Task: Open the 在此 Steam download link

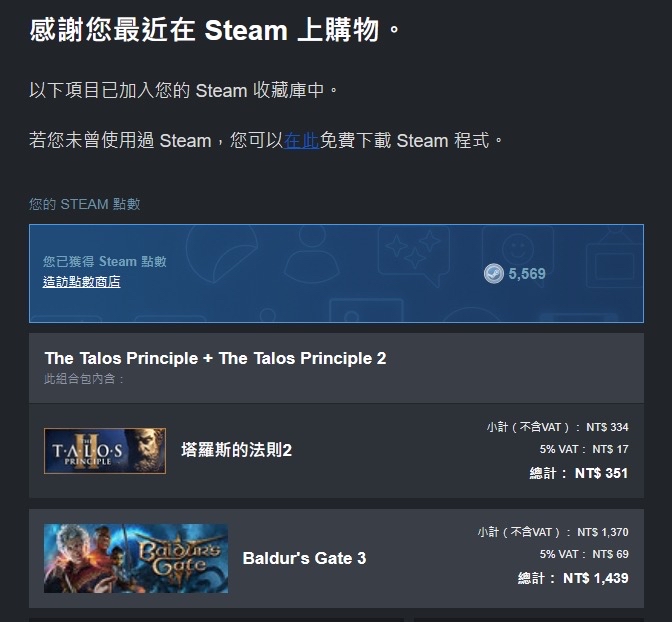Action: (x=302, y=141)
